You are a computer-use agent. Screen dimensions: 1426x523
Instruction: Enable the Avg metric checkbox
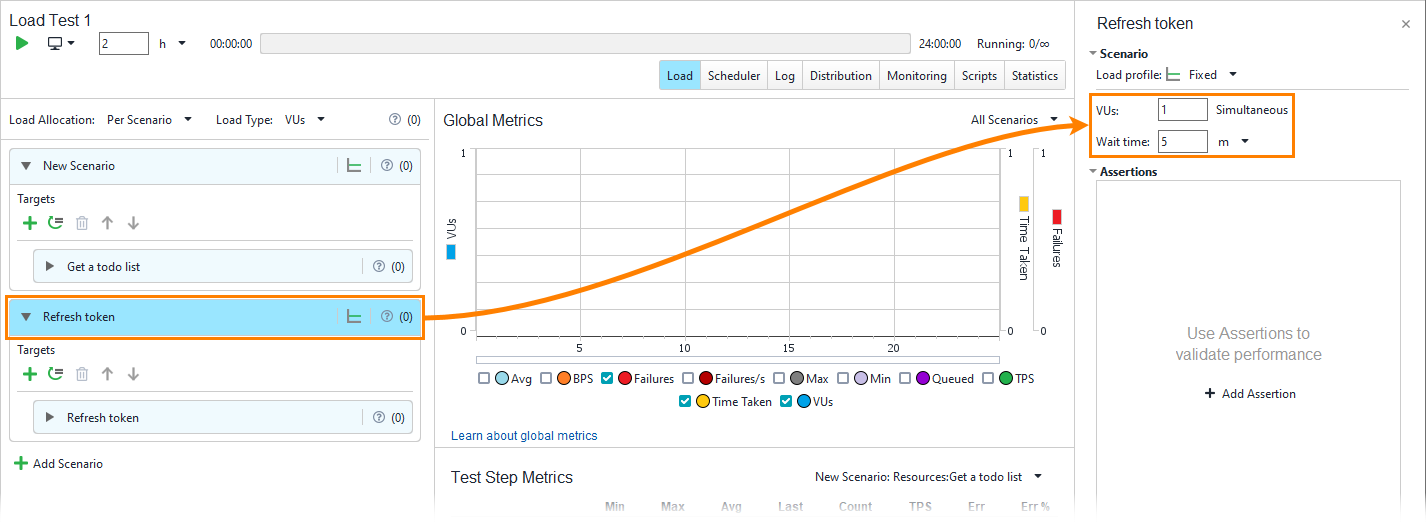[484, 379]
